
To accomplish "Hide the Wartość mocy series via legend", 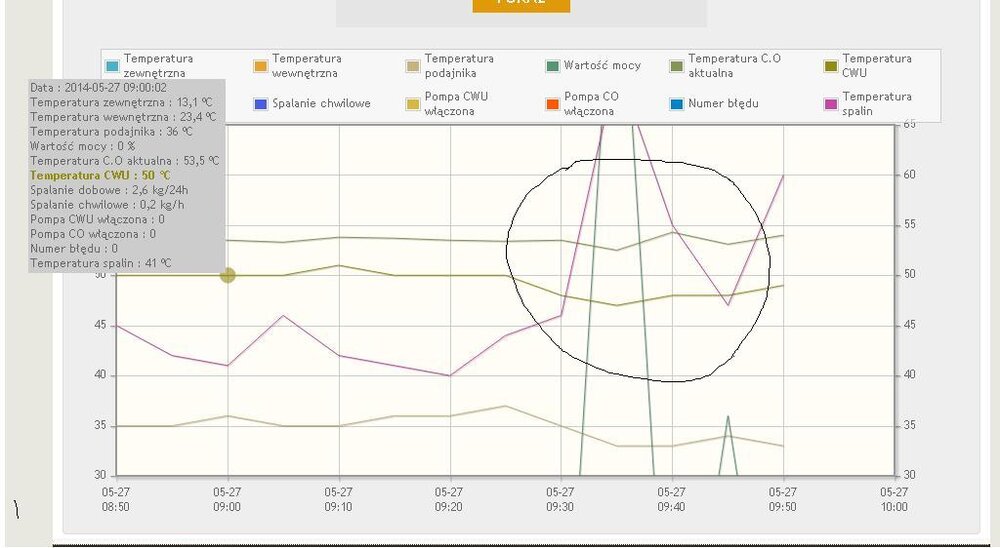I will click(552, 66).
